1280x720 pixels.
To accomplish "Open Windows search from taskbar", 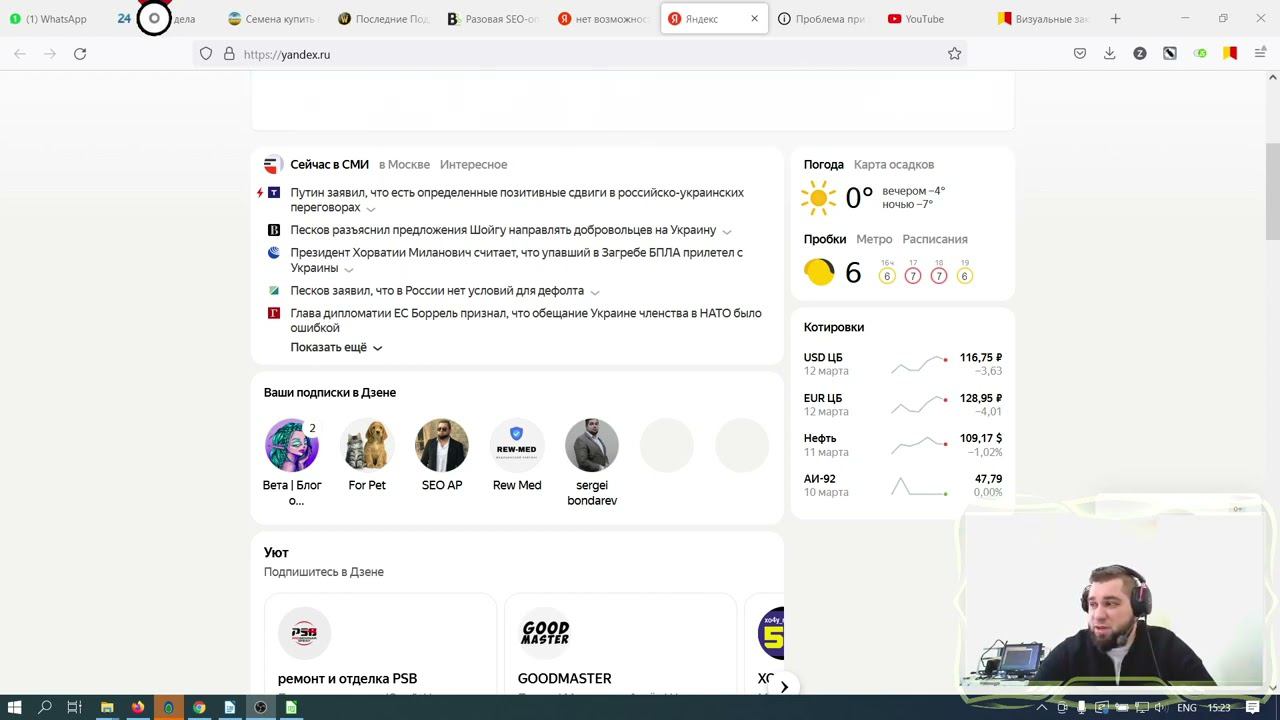I will tap(44, 707).
